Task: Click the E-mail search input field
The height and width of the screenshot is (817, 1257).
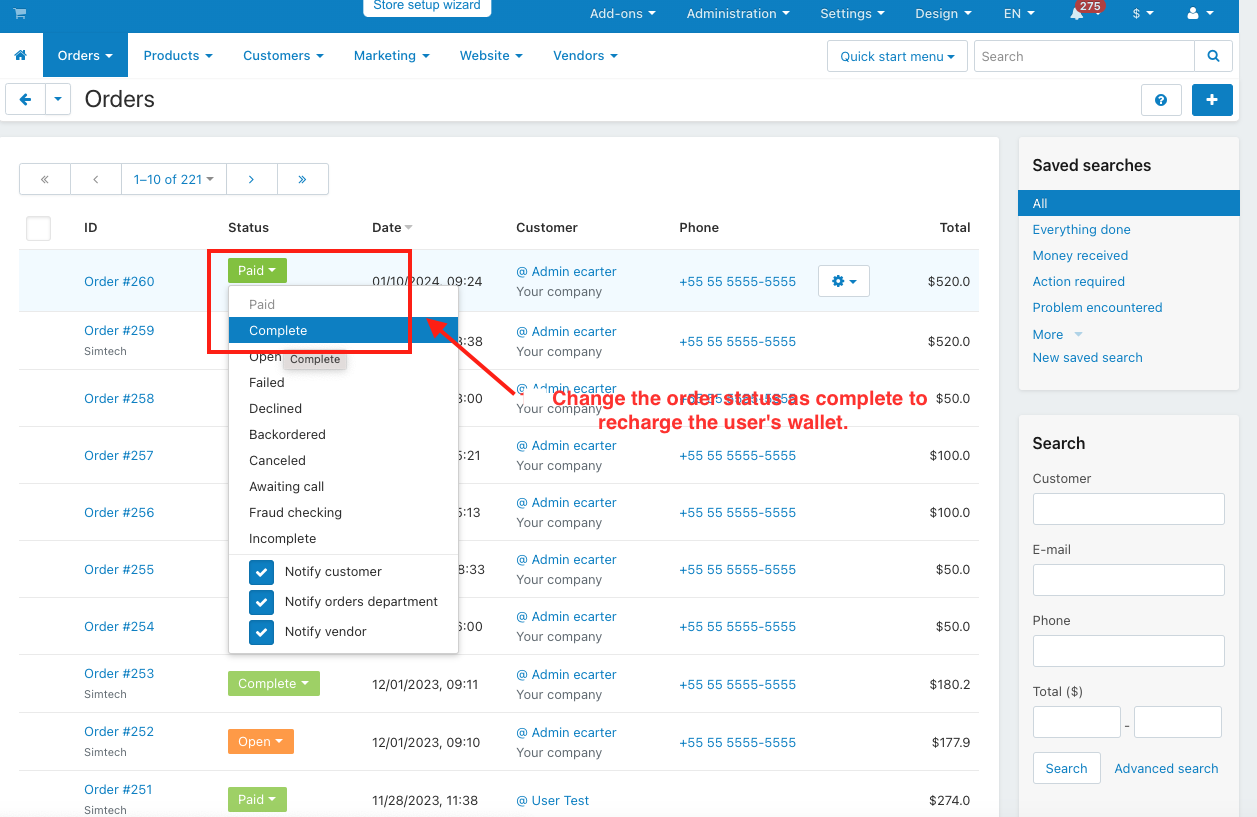Action: pyautogui.click(x=1128, y=580)
